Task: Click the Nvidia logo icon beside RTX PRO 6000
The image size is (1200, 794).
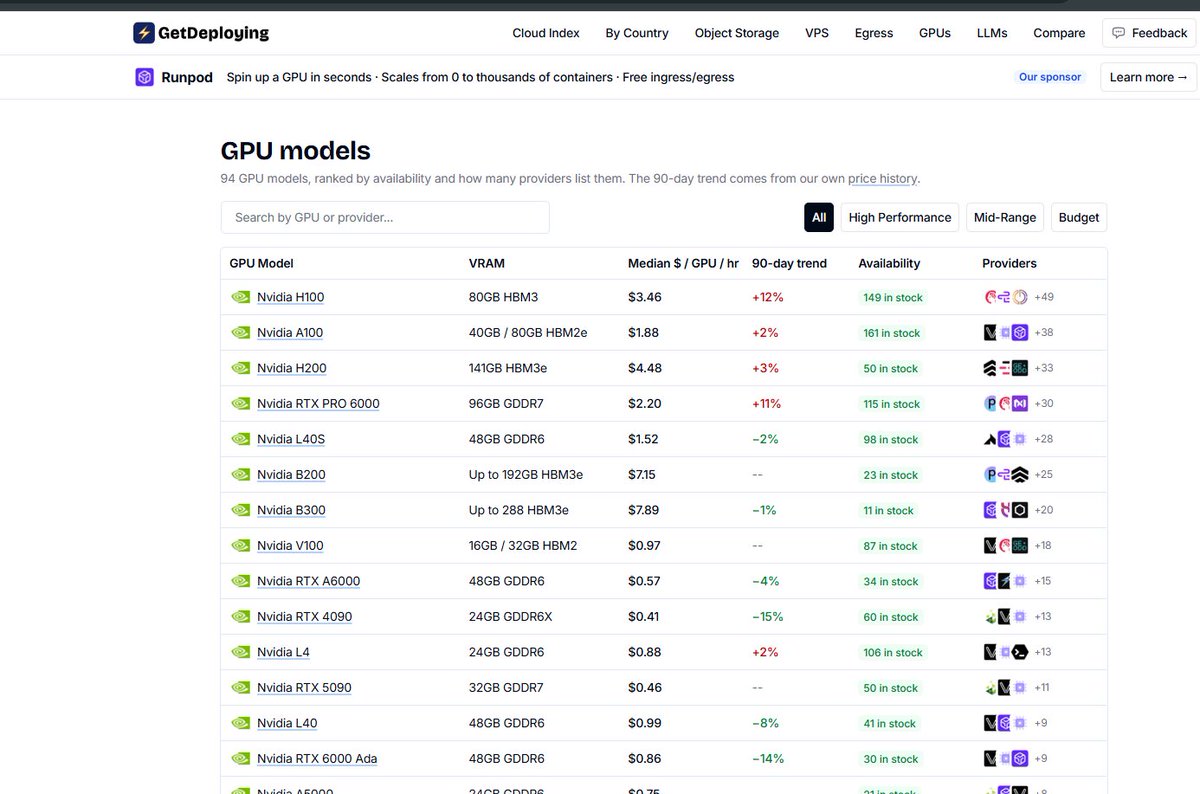Action: pyautogui.click(x=241, y=404)
